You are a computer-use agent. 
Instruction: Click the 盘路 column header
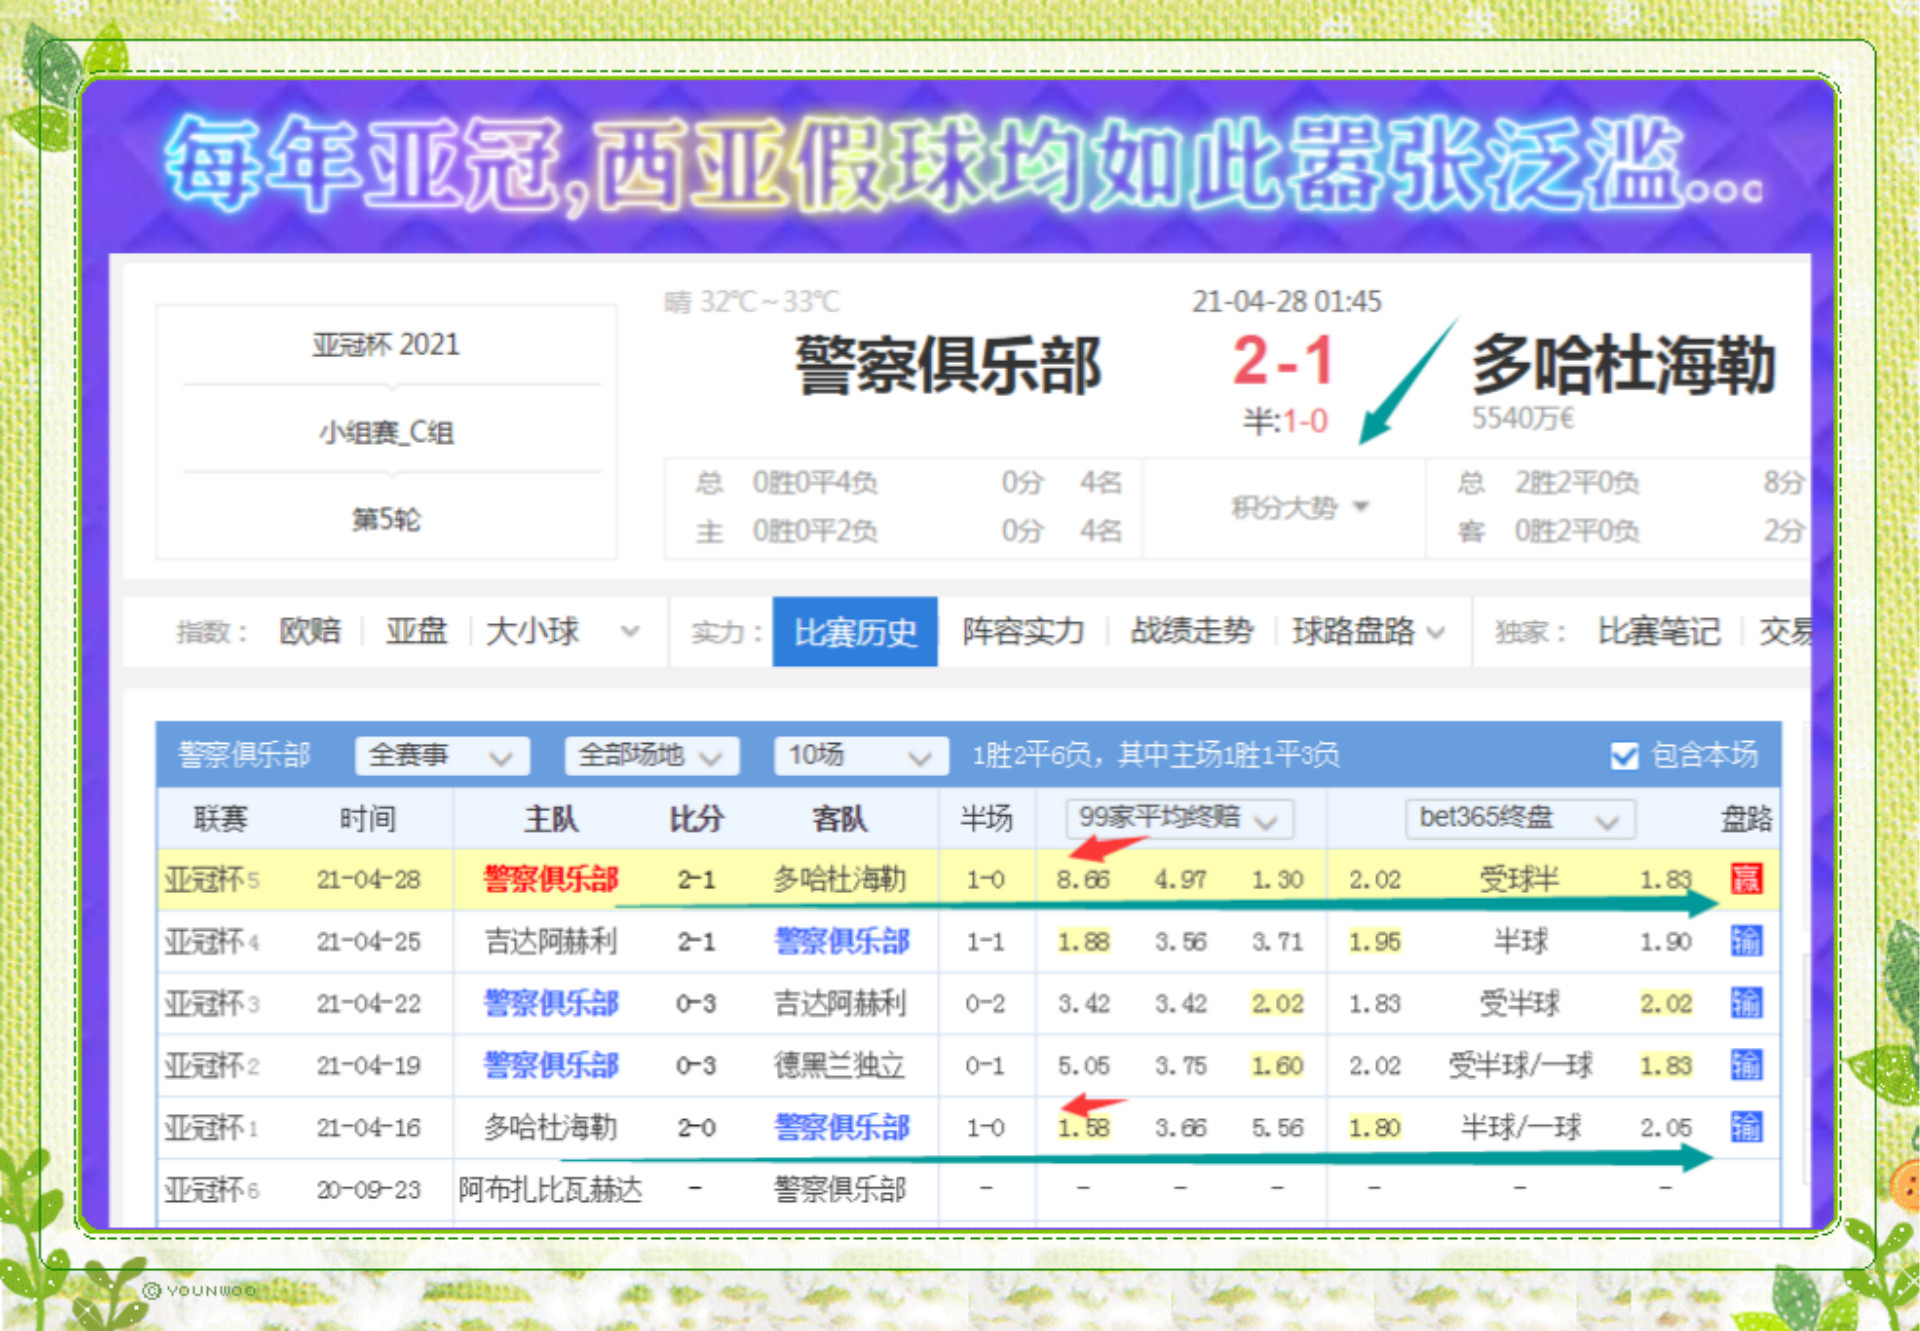pos(1746,820)
